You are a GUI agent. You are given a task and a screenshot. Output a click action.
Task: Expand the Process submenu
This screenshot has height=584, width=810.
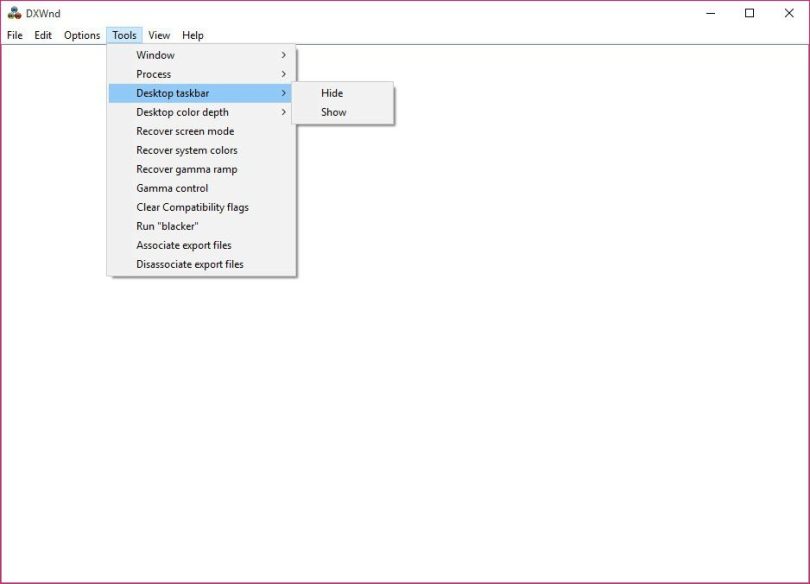(x=201, y=74)
